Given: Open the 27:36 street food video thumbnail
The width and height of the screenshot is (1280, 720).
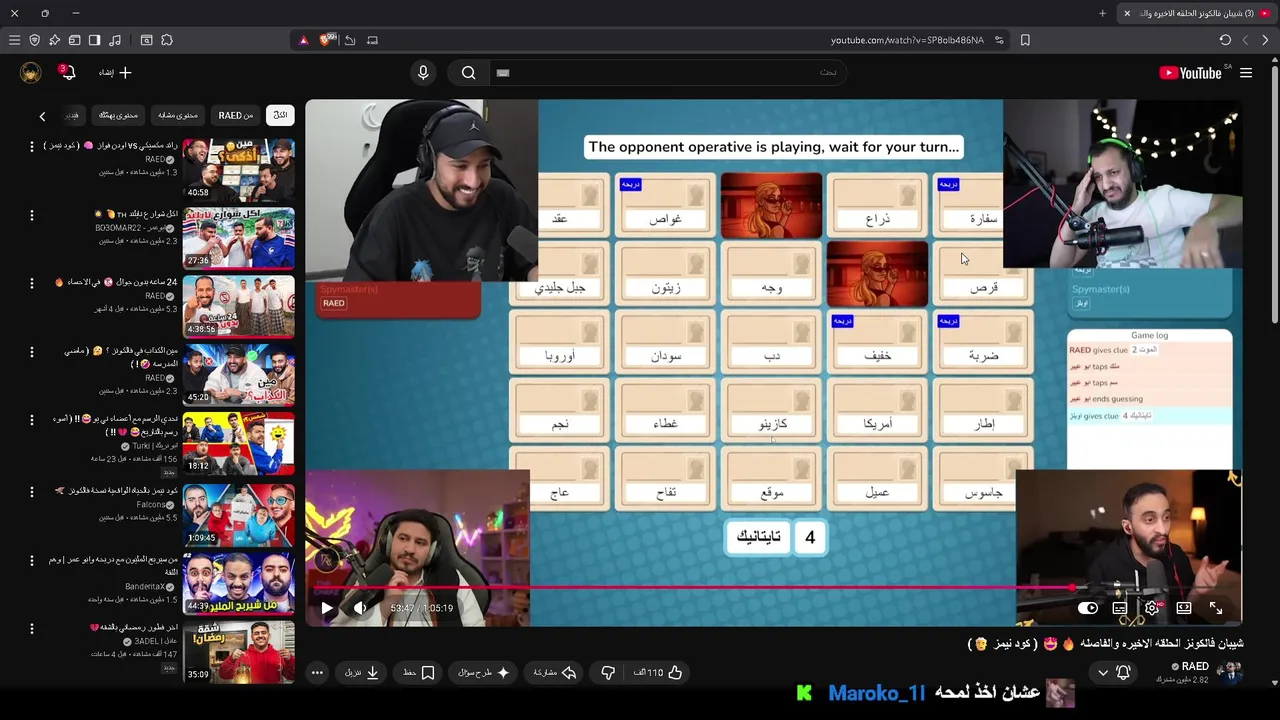Looking at the screenshot, I should point(239,238).
